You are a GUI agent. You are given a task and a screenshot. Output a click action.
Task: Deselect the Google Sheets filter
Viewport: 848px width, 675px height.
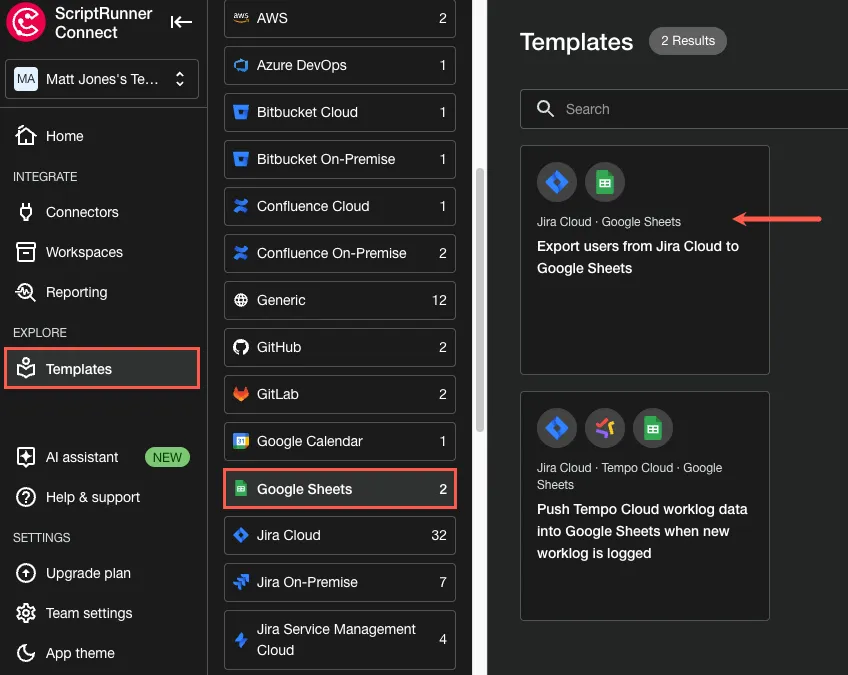340,489
